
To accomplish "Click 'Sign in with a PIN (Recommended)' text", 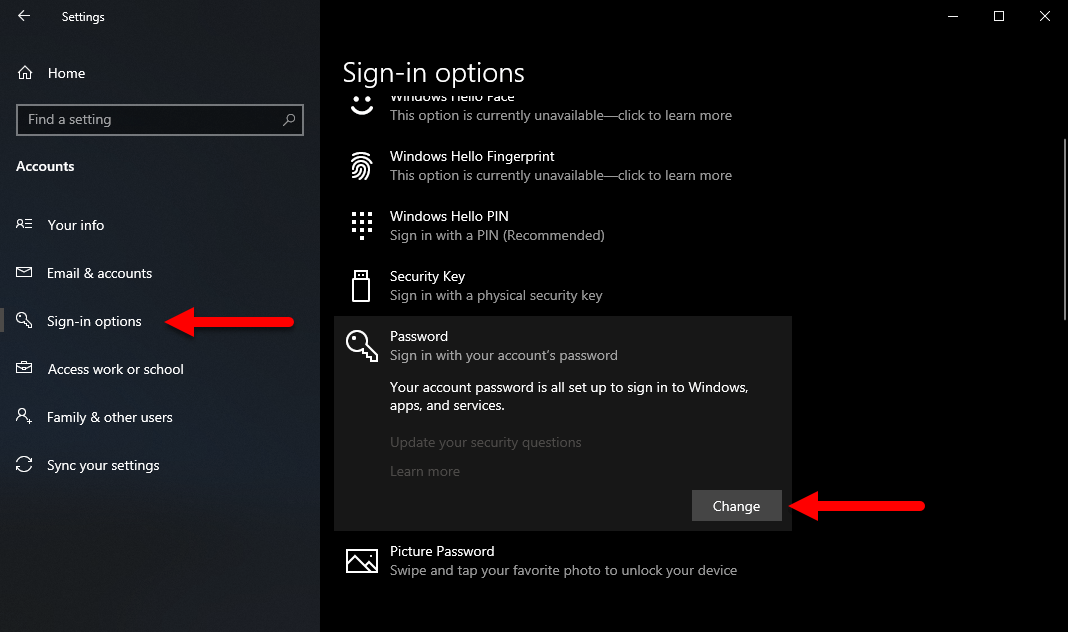I will (497, 235).
